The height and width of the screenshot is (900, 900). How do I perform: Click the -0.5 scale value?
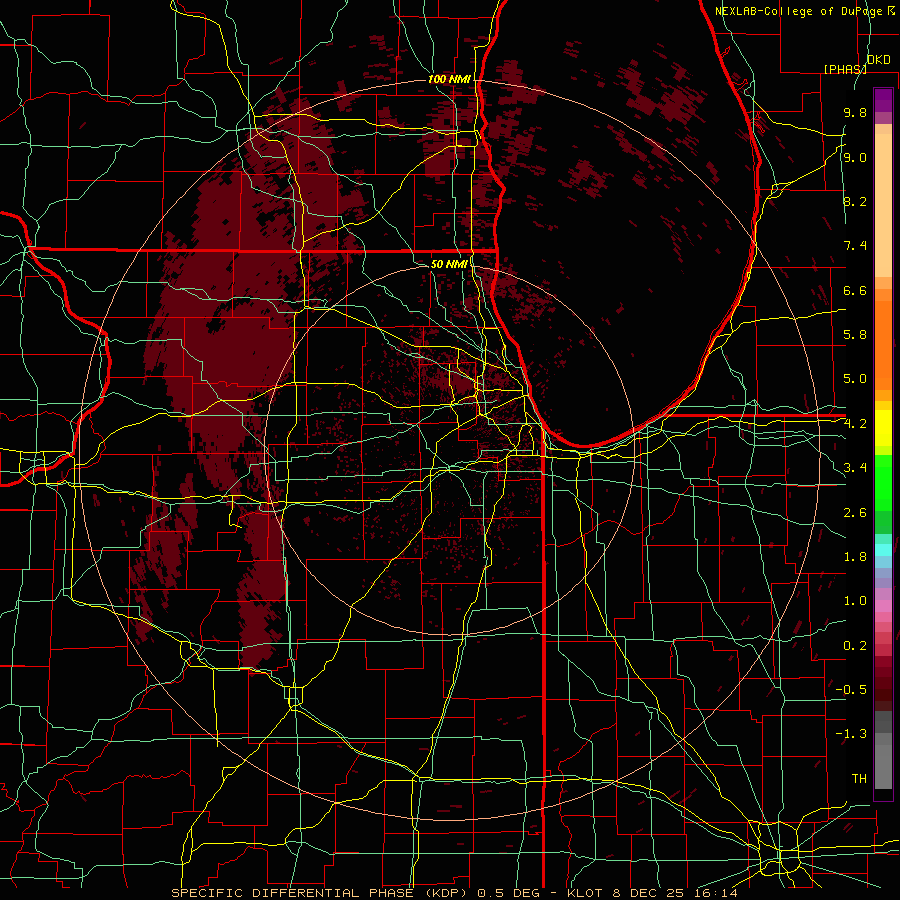coord(851,690)
